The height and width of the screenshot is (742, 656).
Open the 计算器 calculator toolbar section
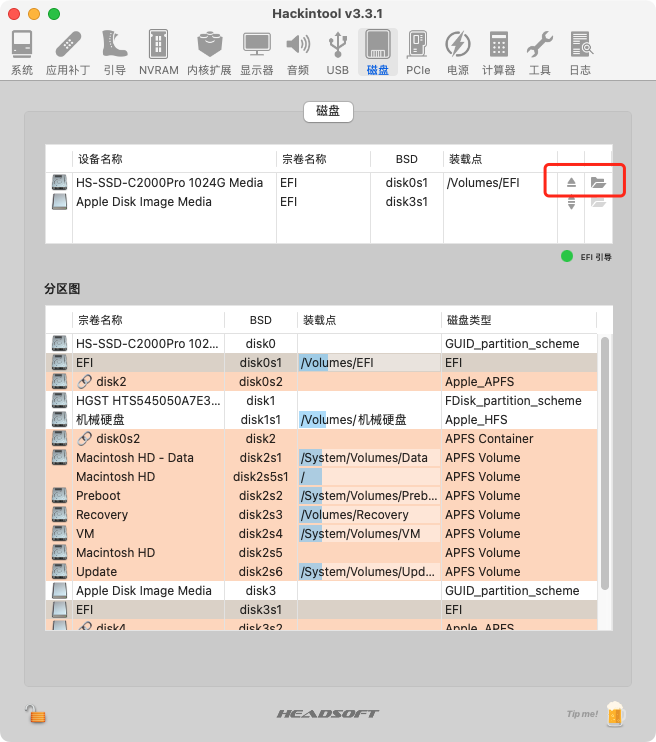click(498, 53)
